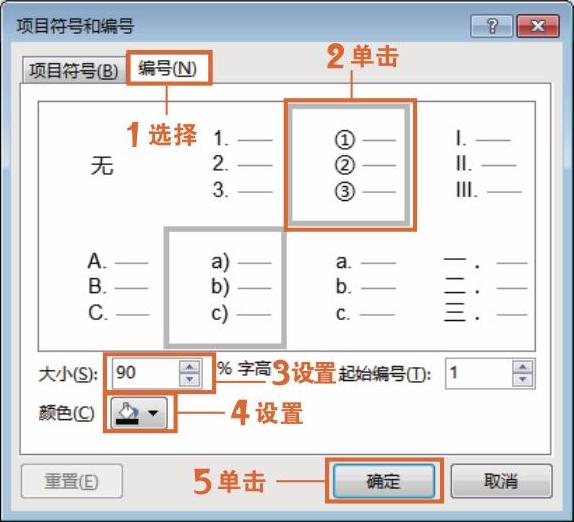574x522 pixels.
Task: Decrease the 起始编号 start number with down arrow
Action: [523, 379]
